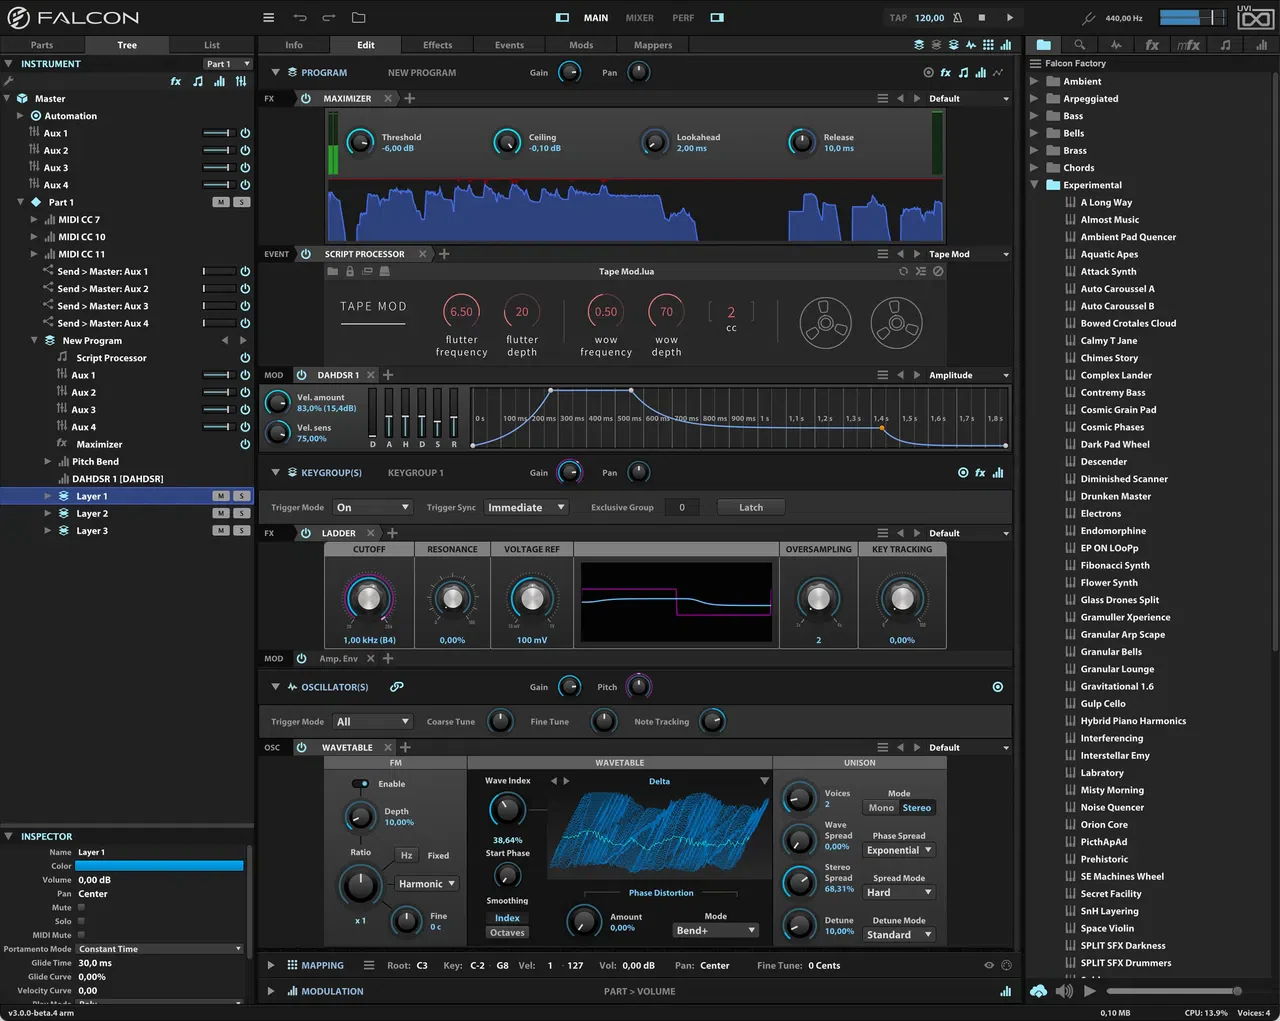Click the waveform icon next to the Edit tabs
1280x1021 pixels.
[x=969, y=45]
